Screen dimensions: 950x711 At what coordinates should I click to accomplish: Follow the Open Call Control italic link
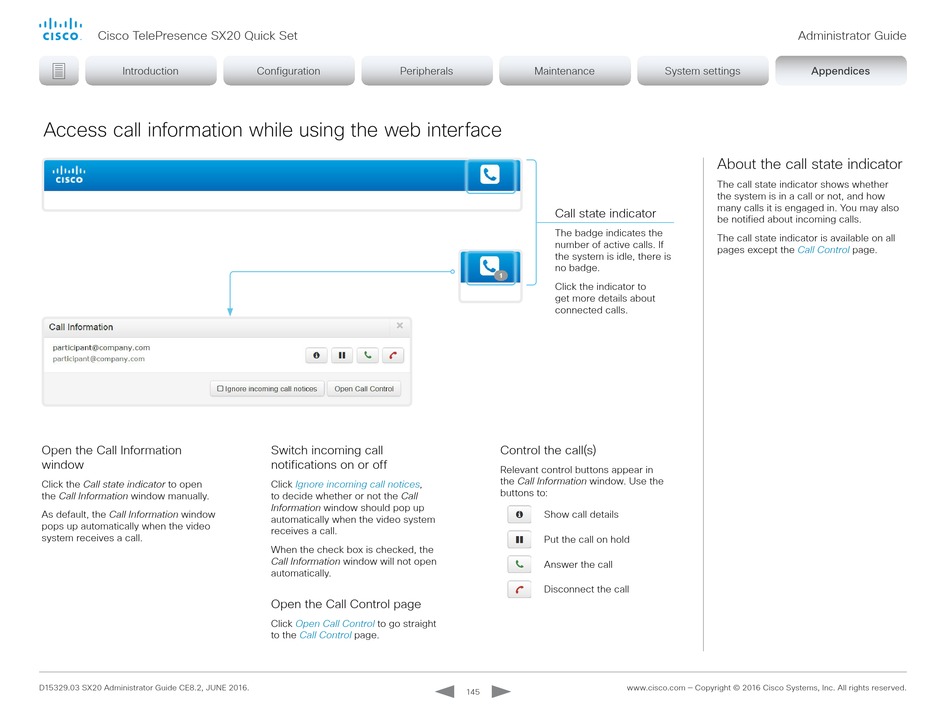335,623
